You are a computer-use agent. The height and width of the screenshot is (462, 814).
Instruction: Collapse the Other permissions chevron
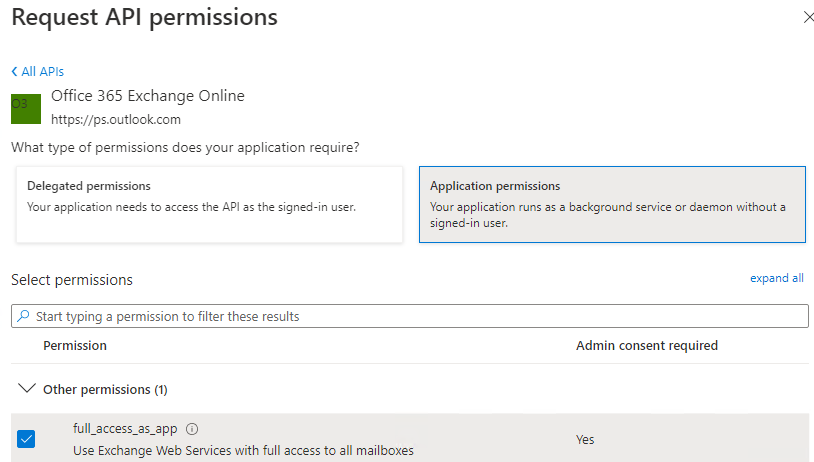coord(25,389)
